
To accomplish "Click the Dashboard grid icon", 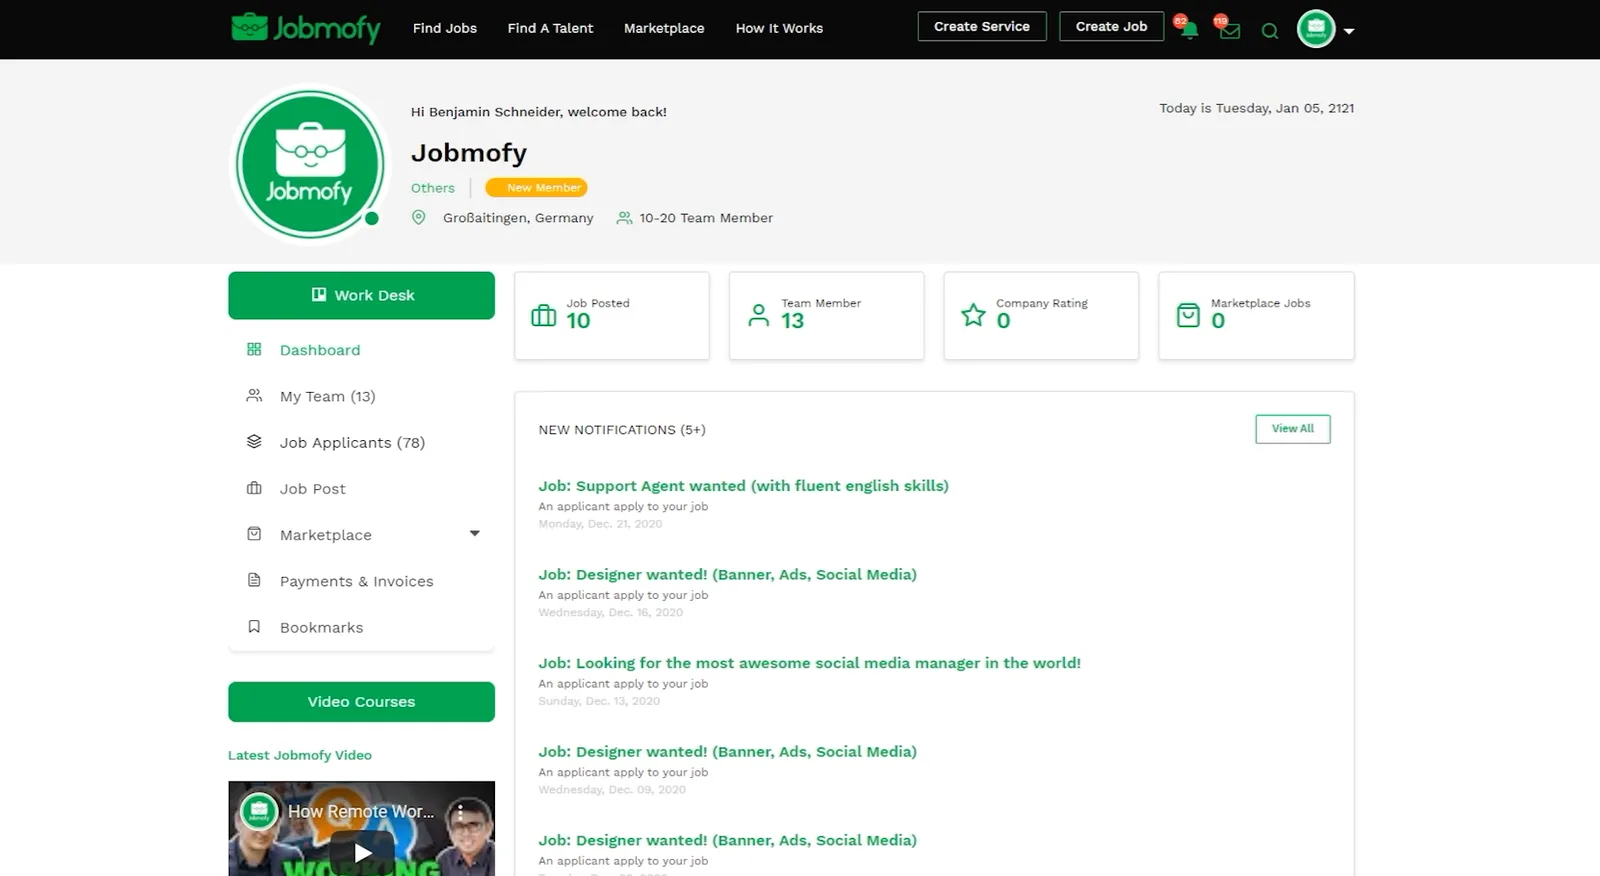I will (254, 349).
